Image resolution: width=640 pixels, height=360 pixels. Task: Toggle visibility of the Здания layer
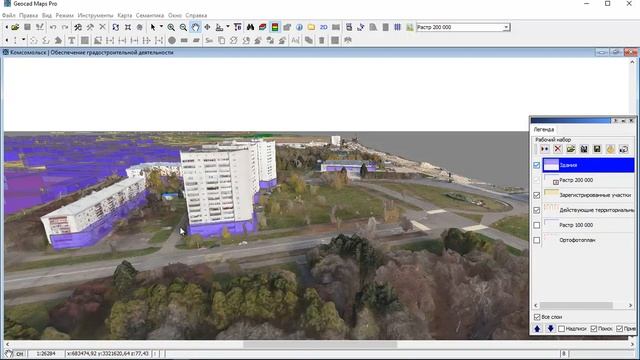tap(536, 165)
